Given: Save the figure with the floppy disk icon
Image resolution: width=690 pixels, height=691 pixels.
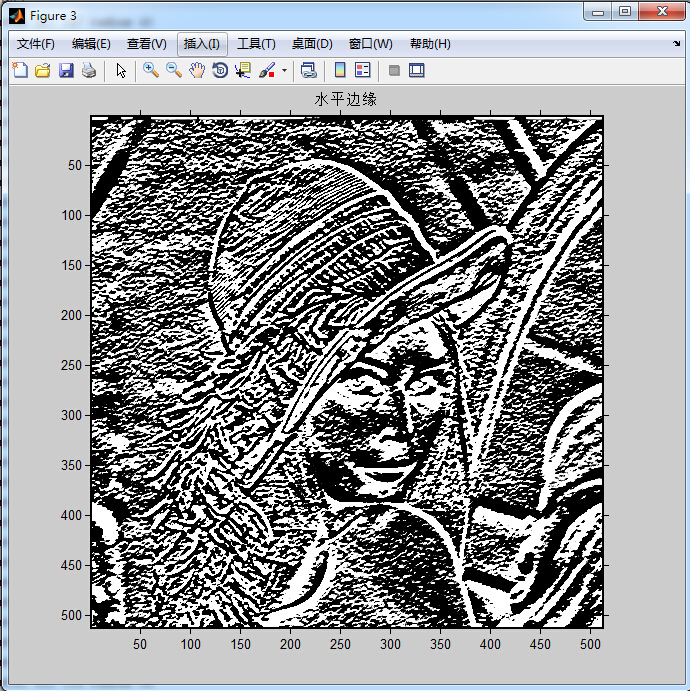Looking at the screenshot, I should coord(66,70).
